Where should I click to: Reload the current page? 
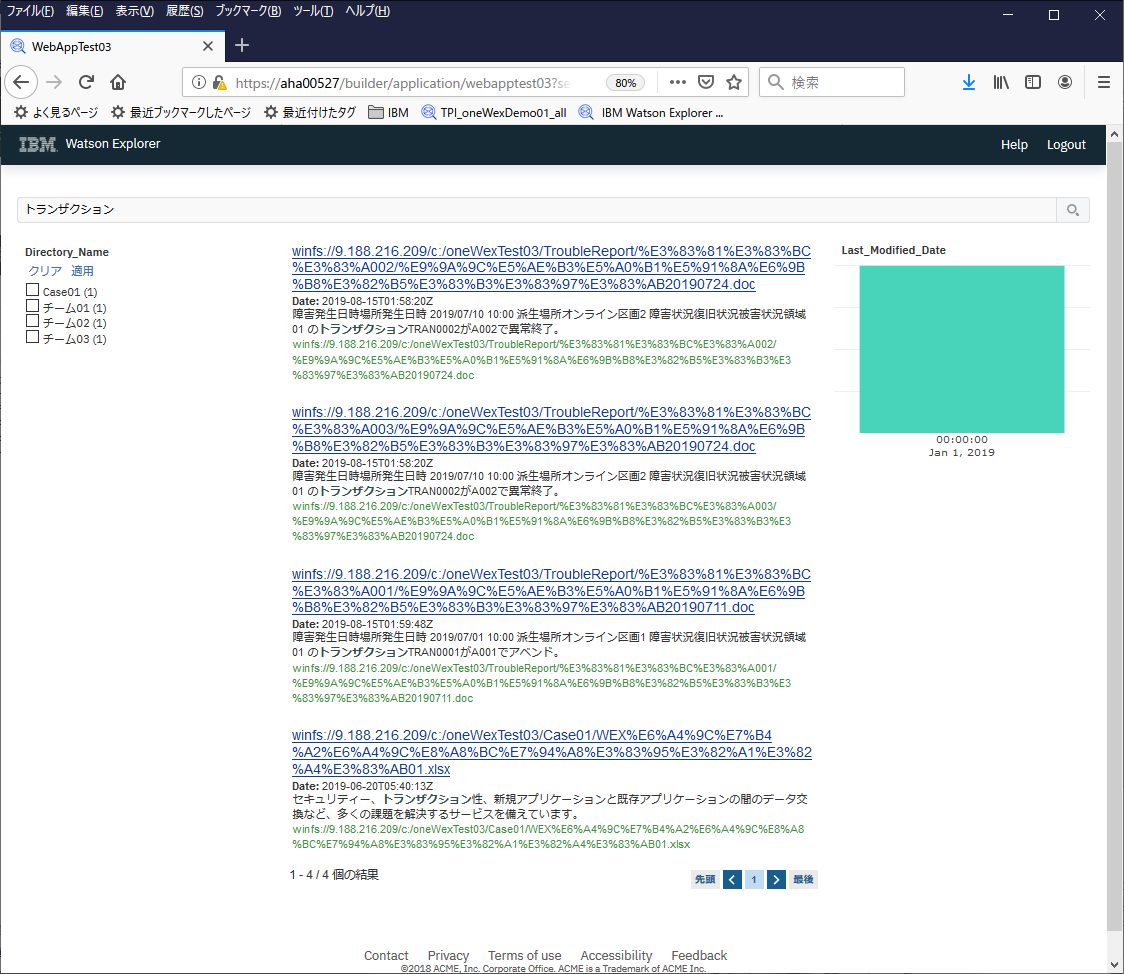(86, 82)
